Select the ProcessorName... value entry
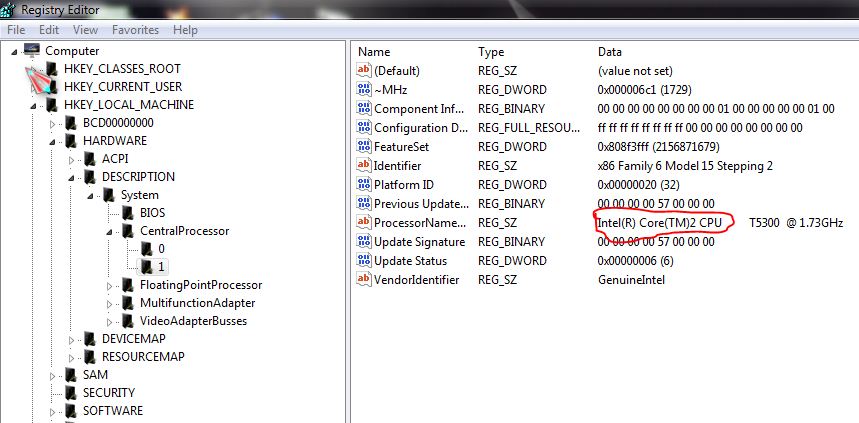859x423 pixels. pyautogui.click(x=421, y=222)
